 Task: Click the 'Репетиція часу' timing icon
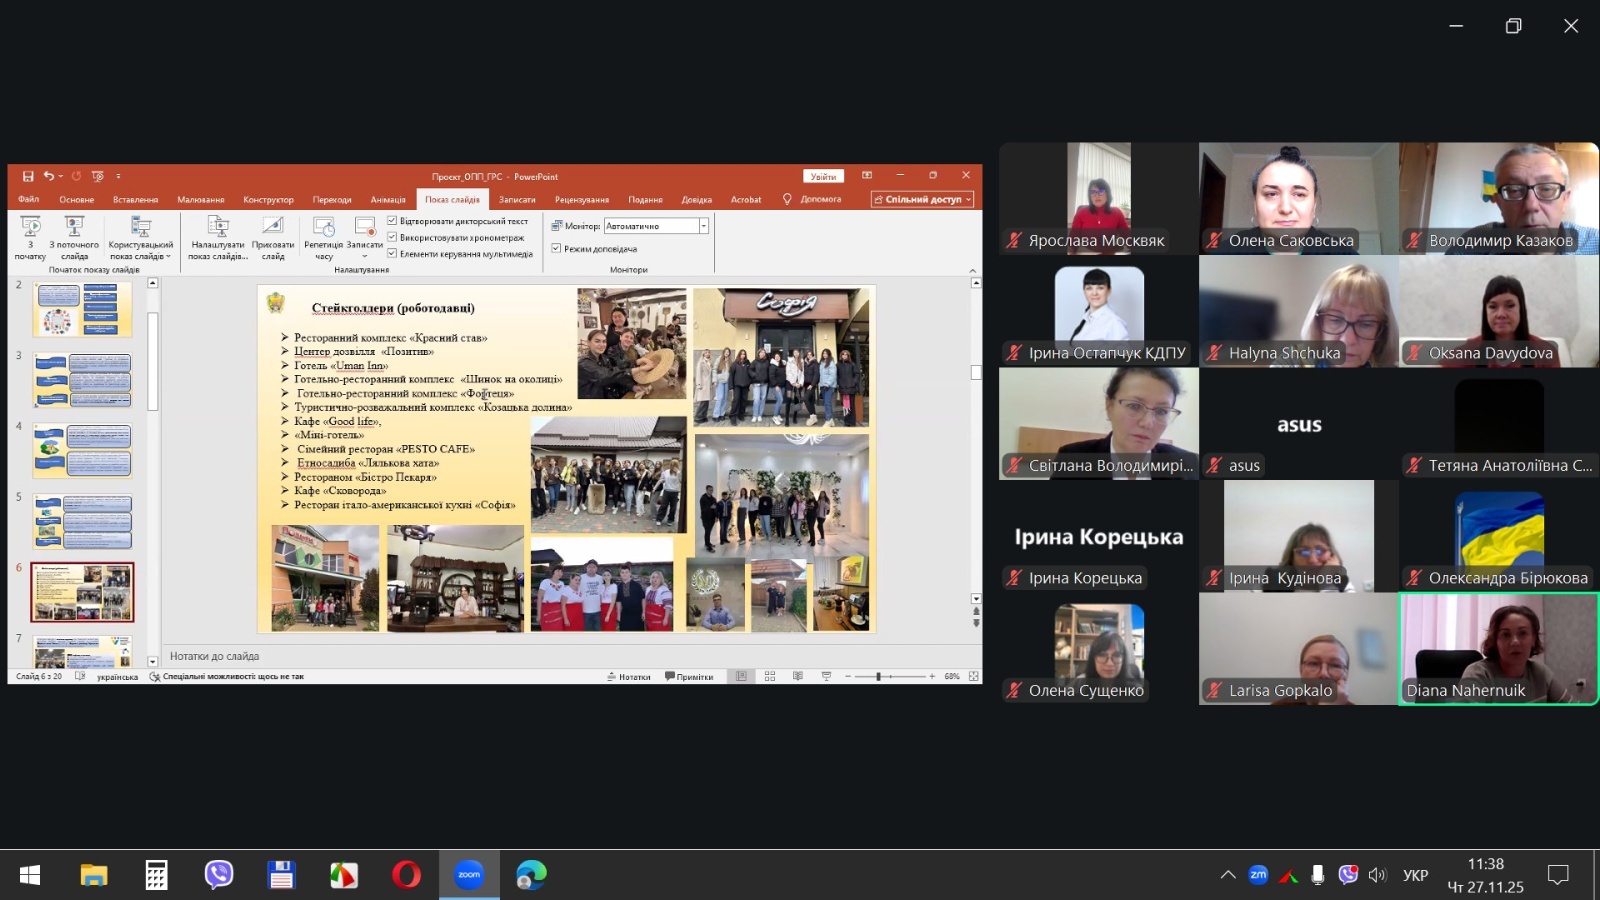point(323,227)
